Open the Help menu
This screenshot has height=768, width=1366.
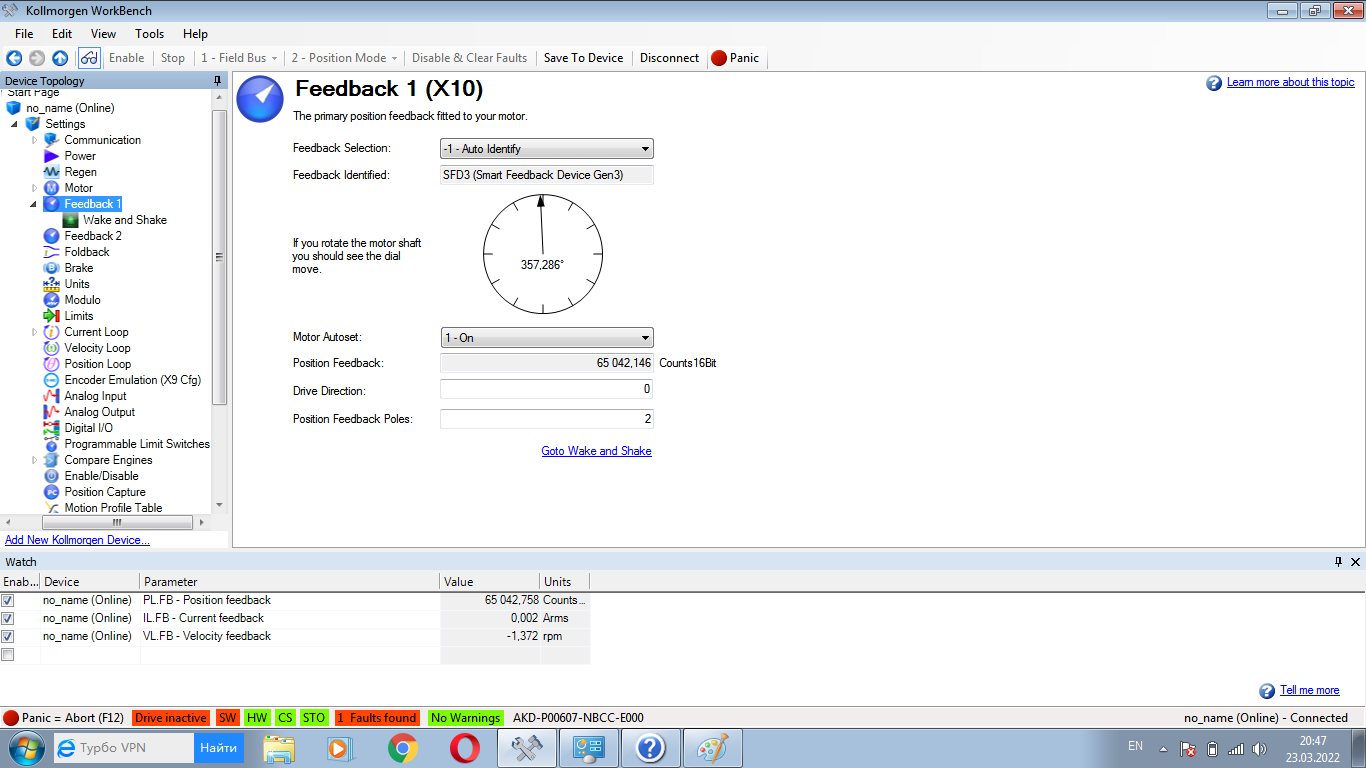point(196,33)
